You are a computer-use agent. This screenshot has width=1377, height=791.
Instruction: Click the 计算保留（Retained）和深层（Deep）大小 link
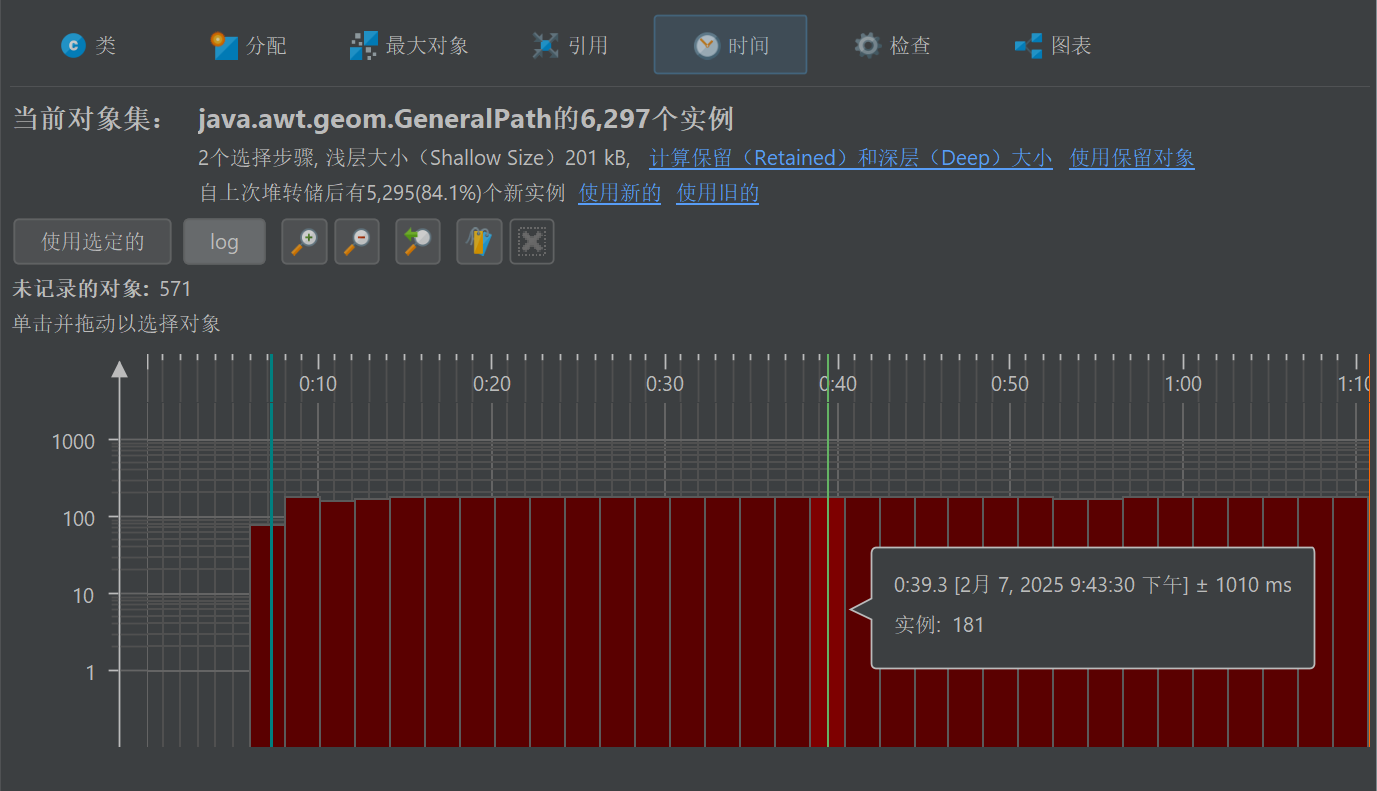[x=851, y=158]
